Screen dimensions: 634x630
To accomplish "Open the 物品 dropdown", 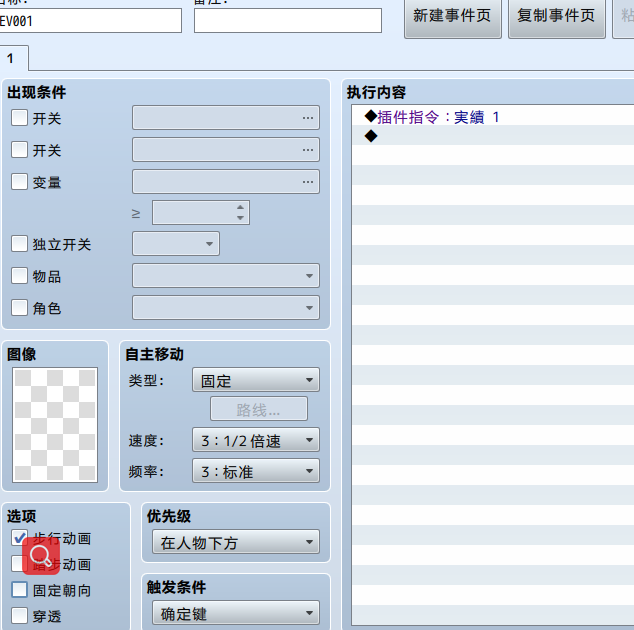I will pos(226,276).
